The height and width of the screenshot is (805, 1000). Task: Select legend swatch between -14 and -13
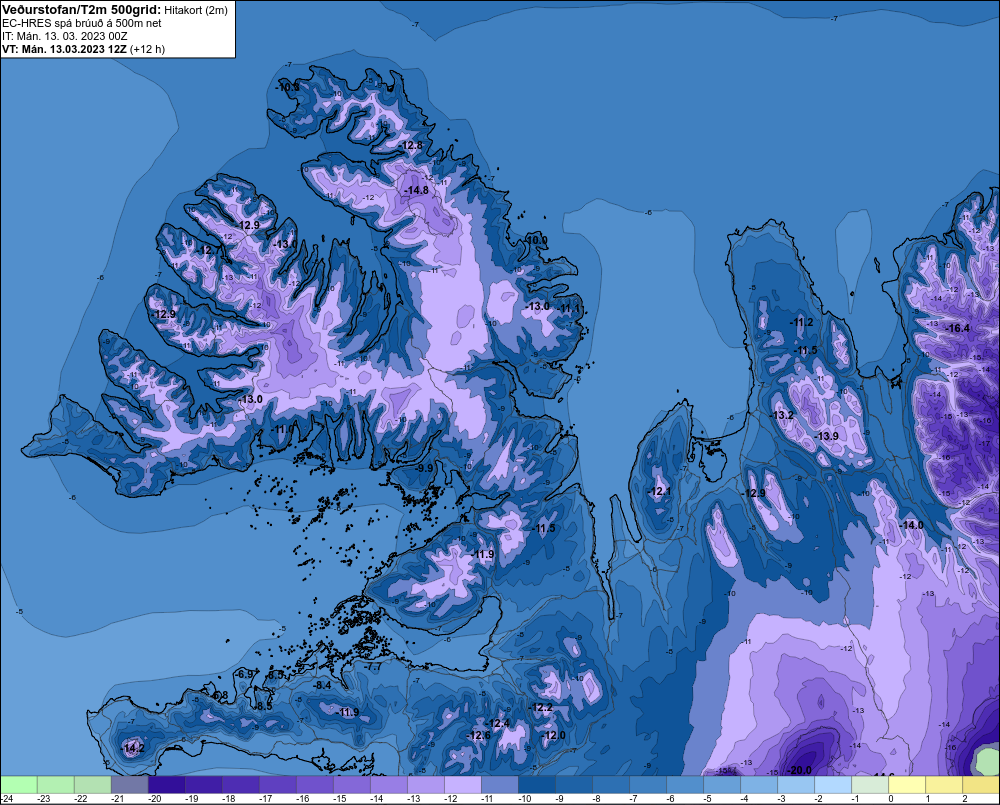tap(388, 784)
